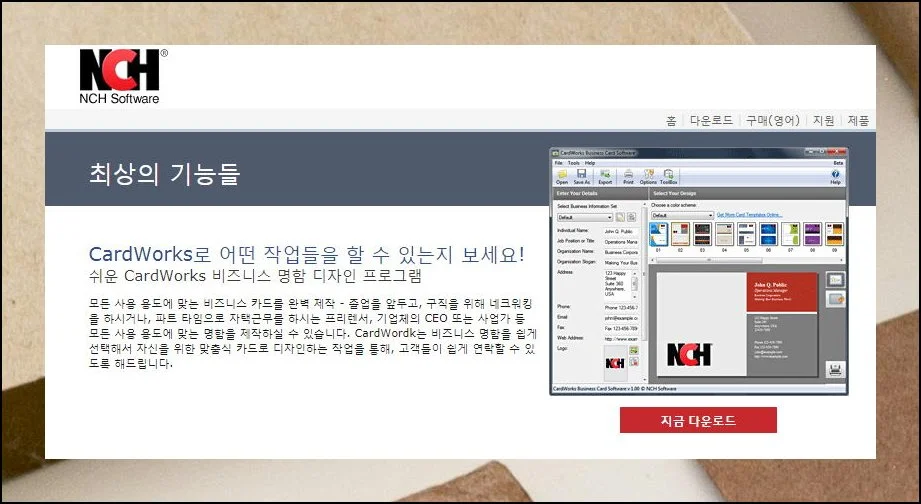Click the Export toolbar icon
This screenshot has height=504, width=921.
[605, 177]
